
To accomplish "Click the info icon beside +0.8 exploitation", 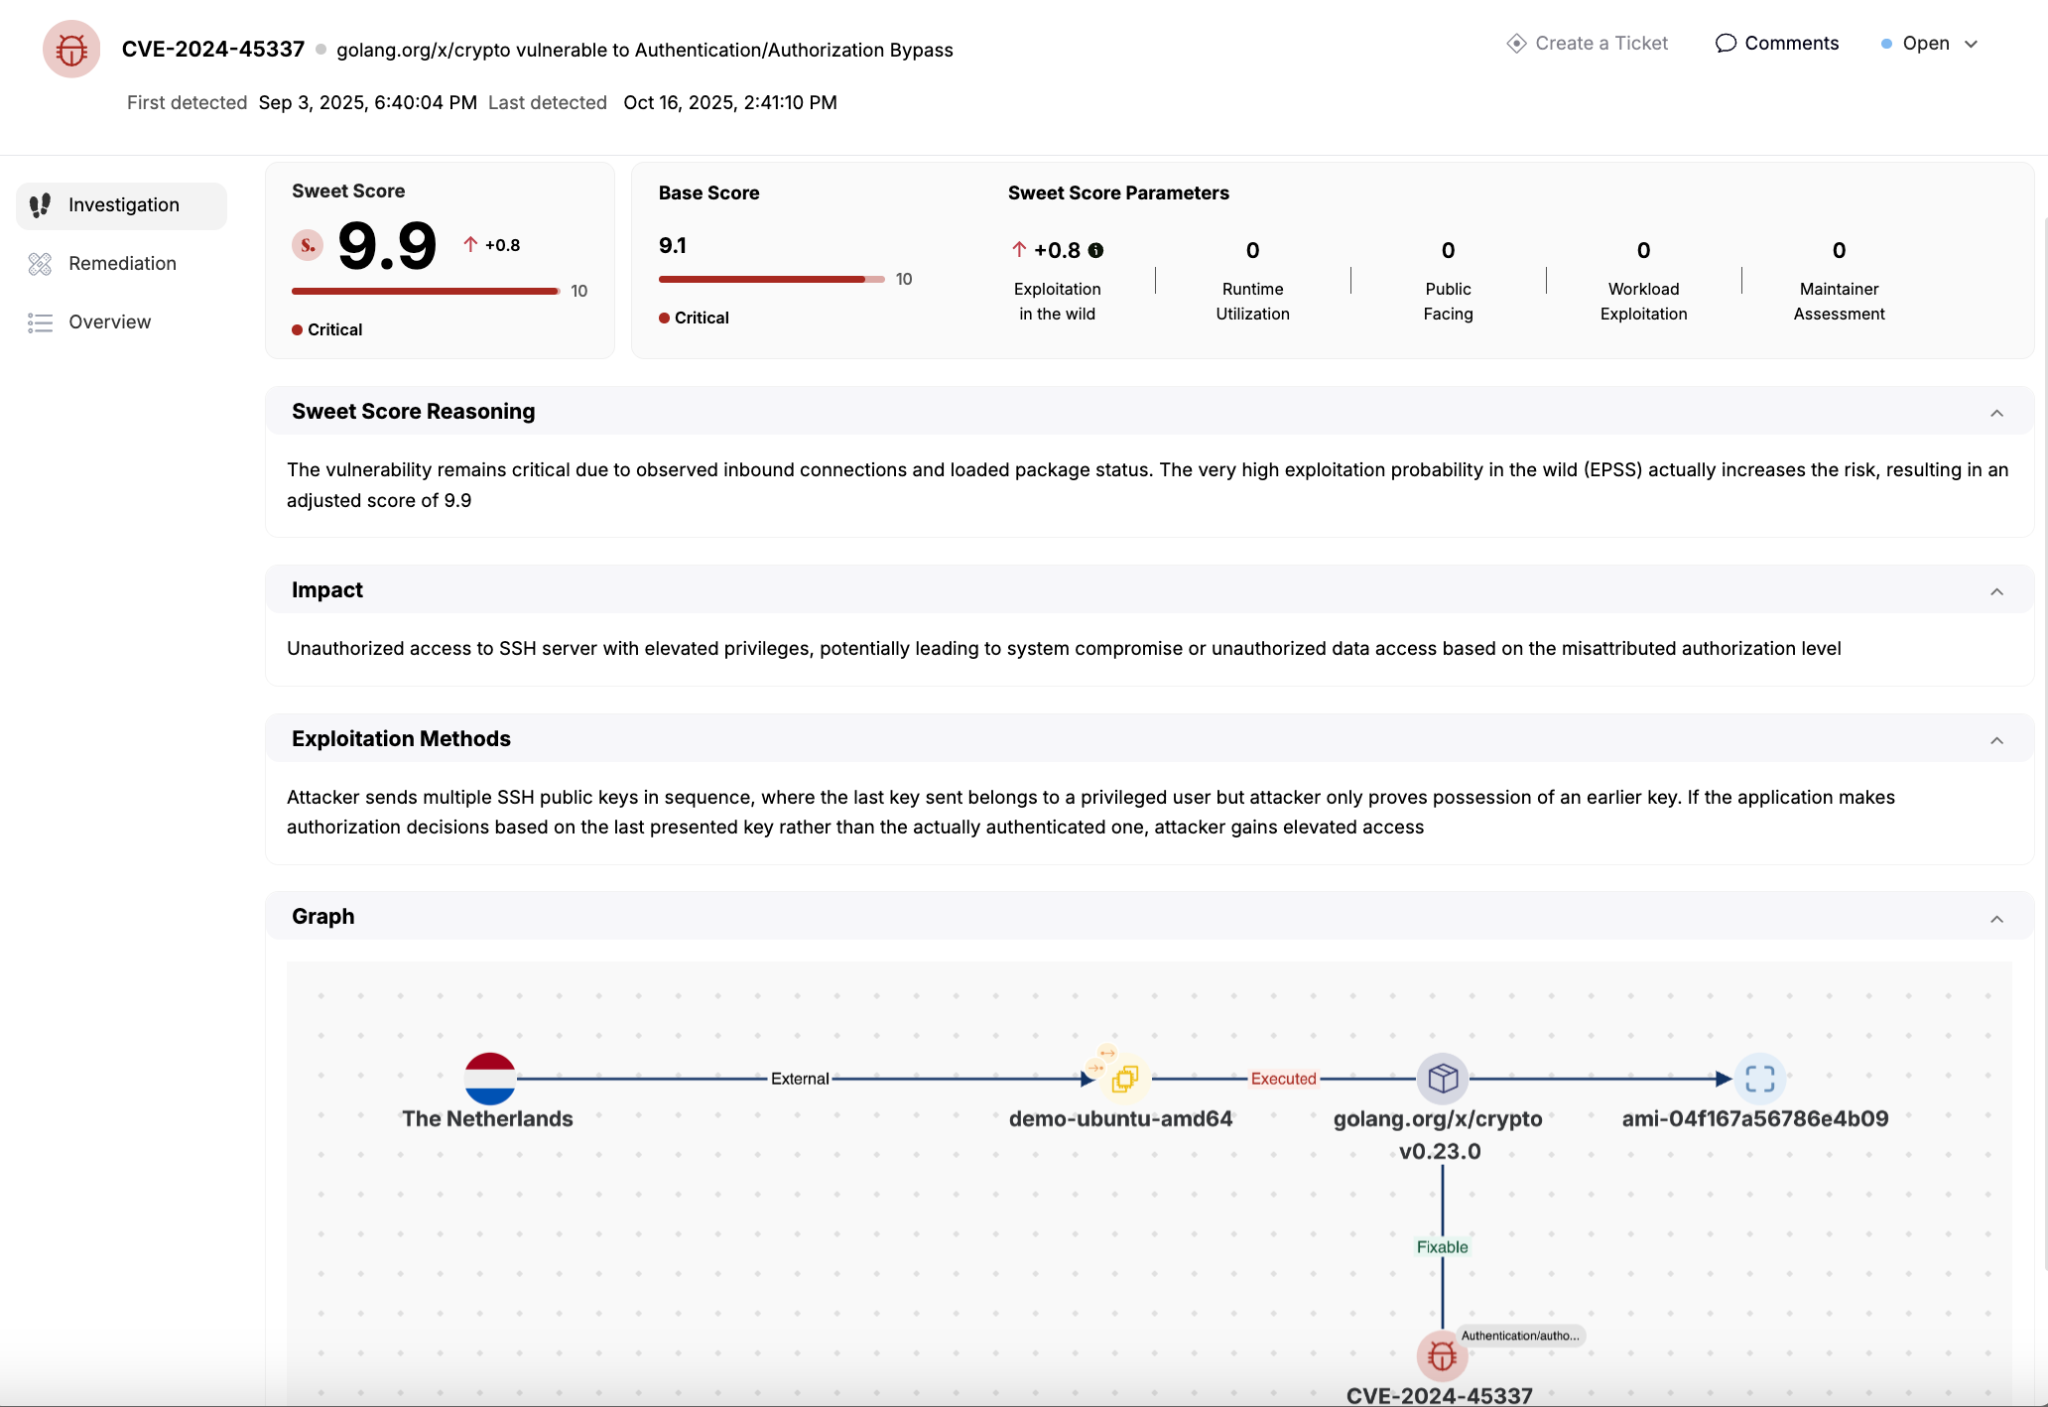I will pyautogui.click(x=1096, y=250).
